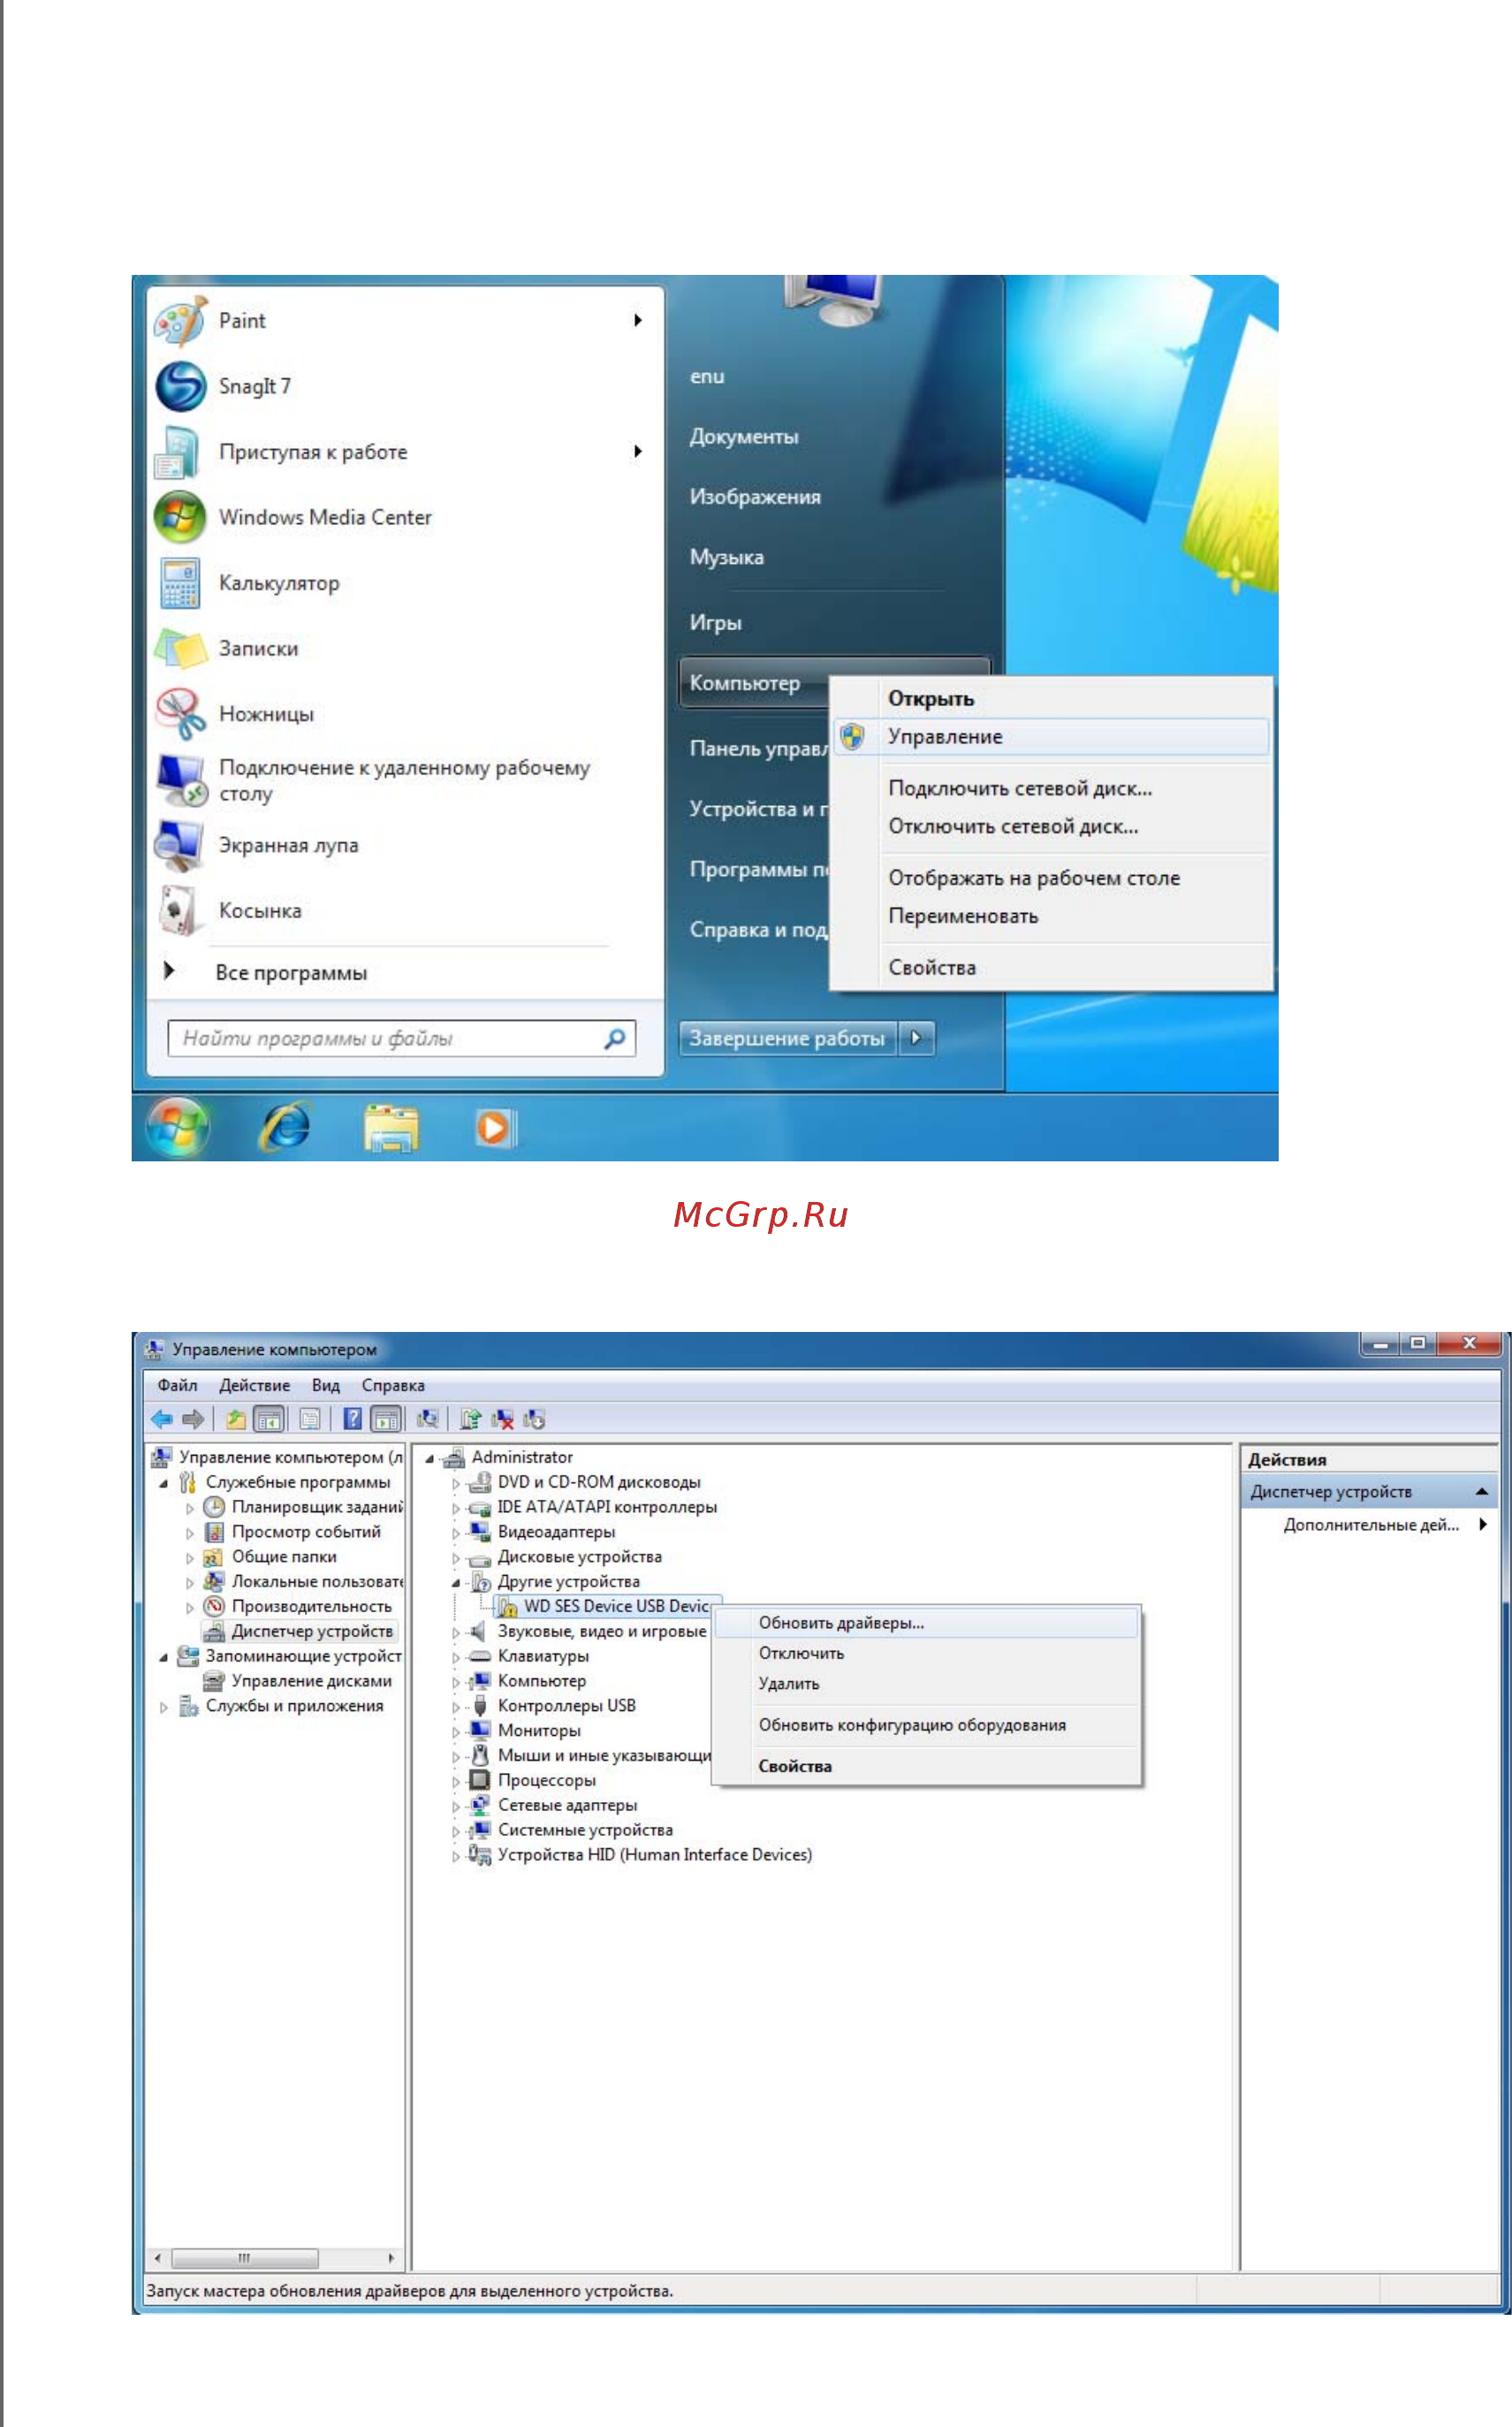Open Изображения link in Start menu

(x=755, y=496)
